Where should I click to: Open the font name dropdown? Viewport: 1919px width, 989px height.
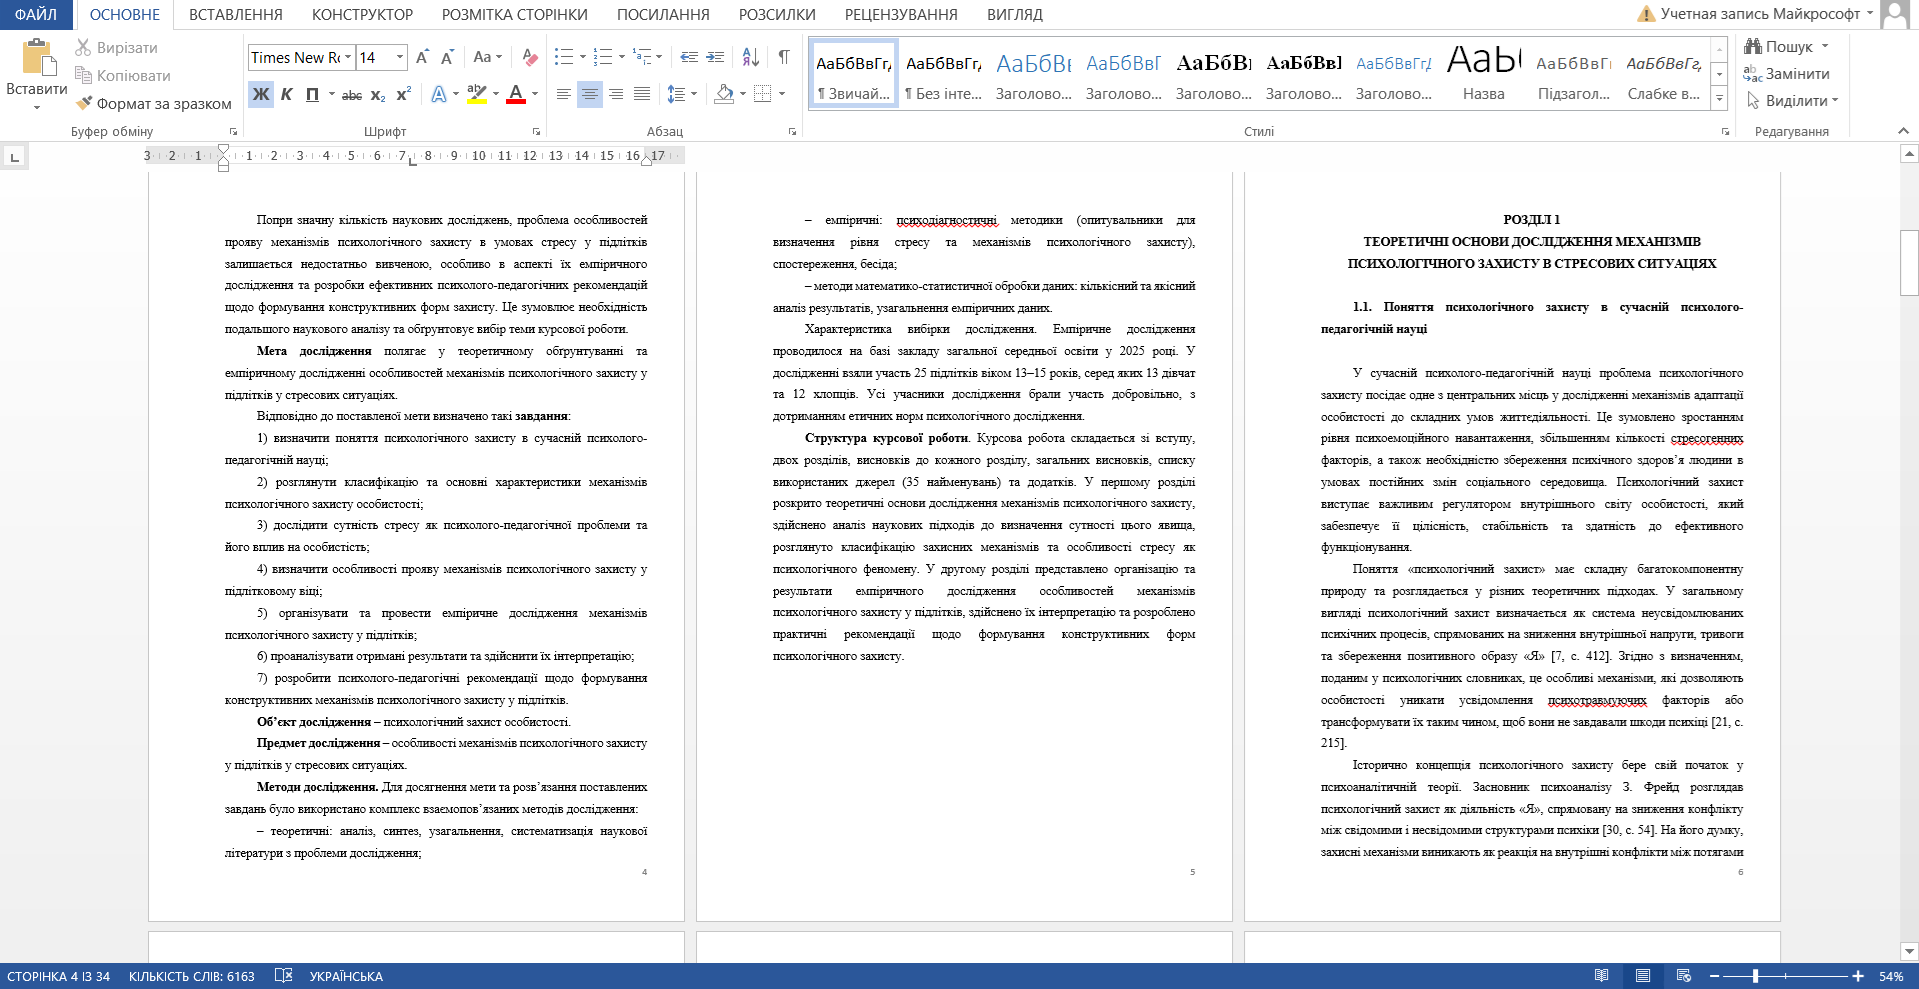click(348, 57)
